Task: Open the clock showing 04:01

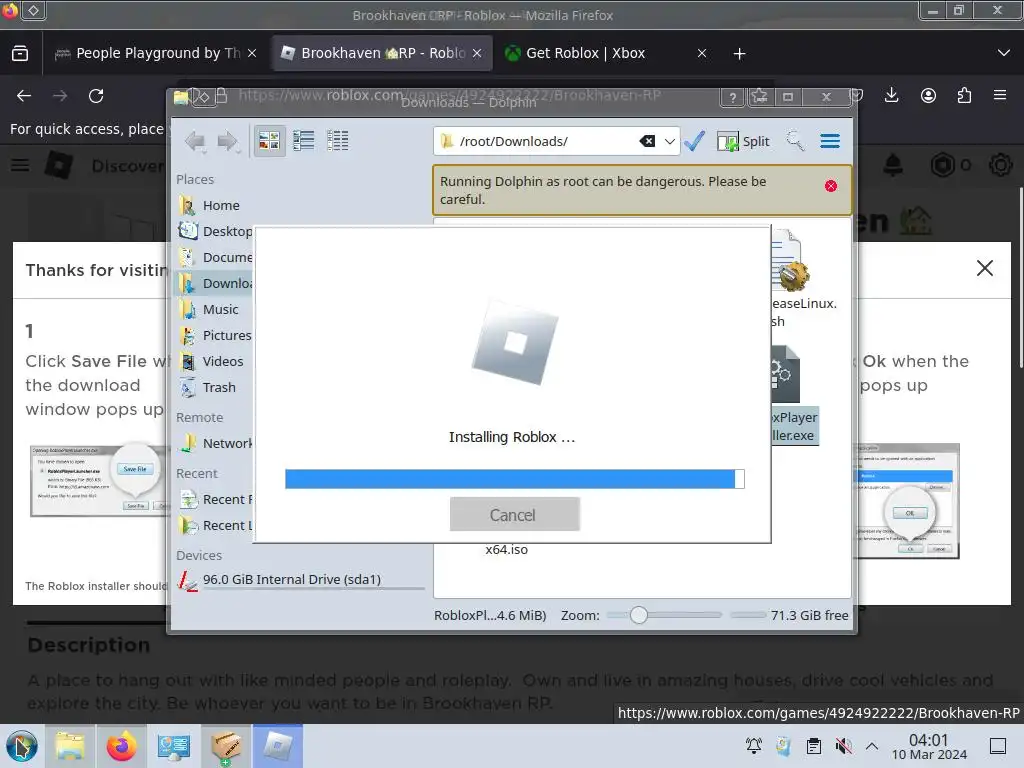Action: [929, 746]
